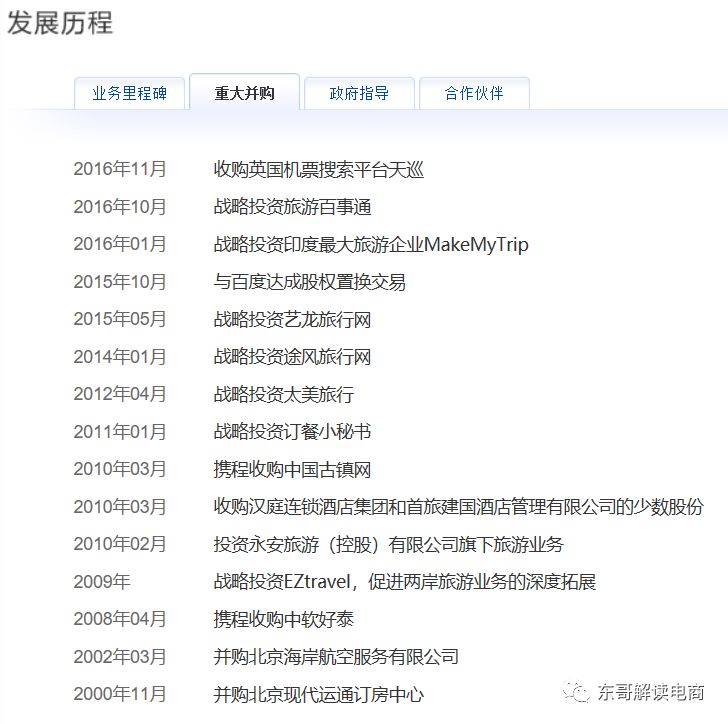
Task: Click the date 2010年02月
Action: tap(120, 544)
